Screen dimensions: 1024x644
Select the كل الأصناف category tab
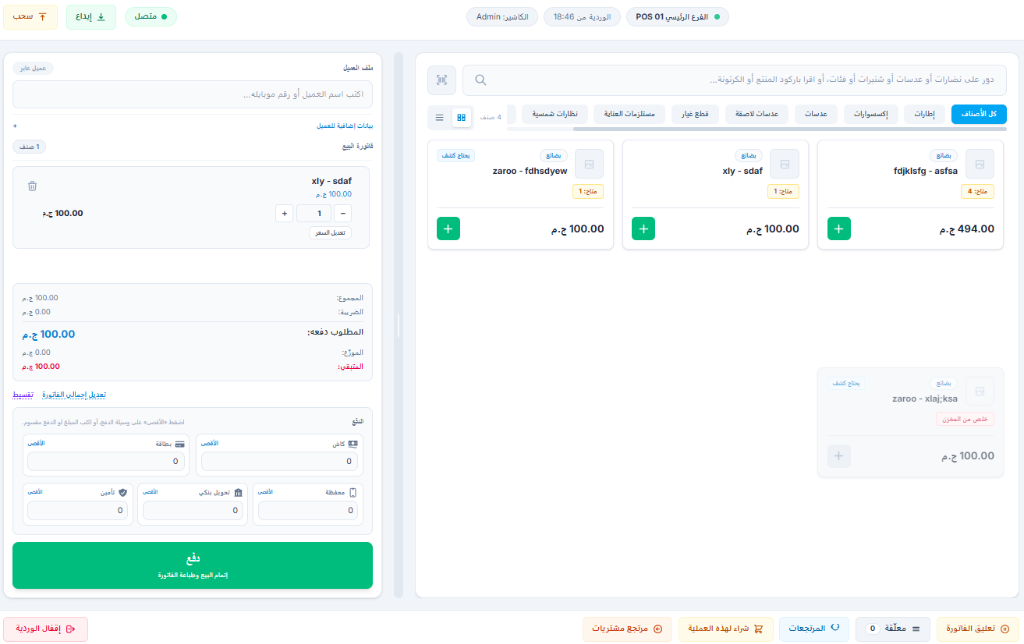(x=978, y=114)
